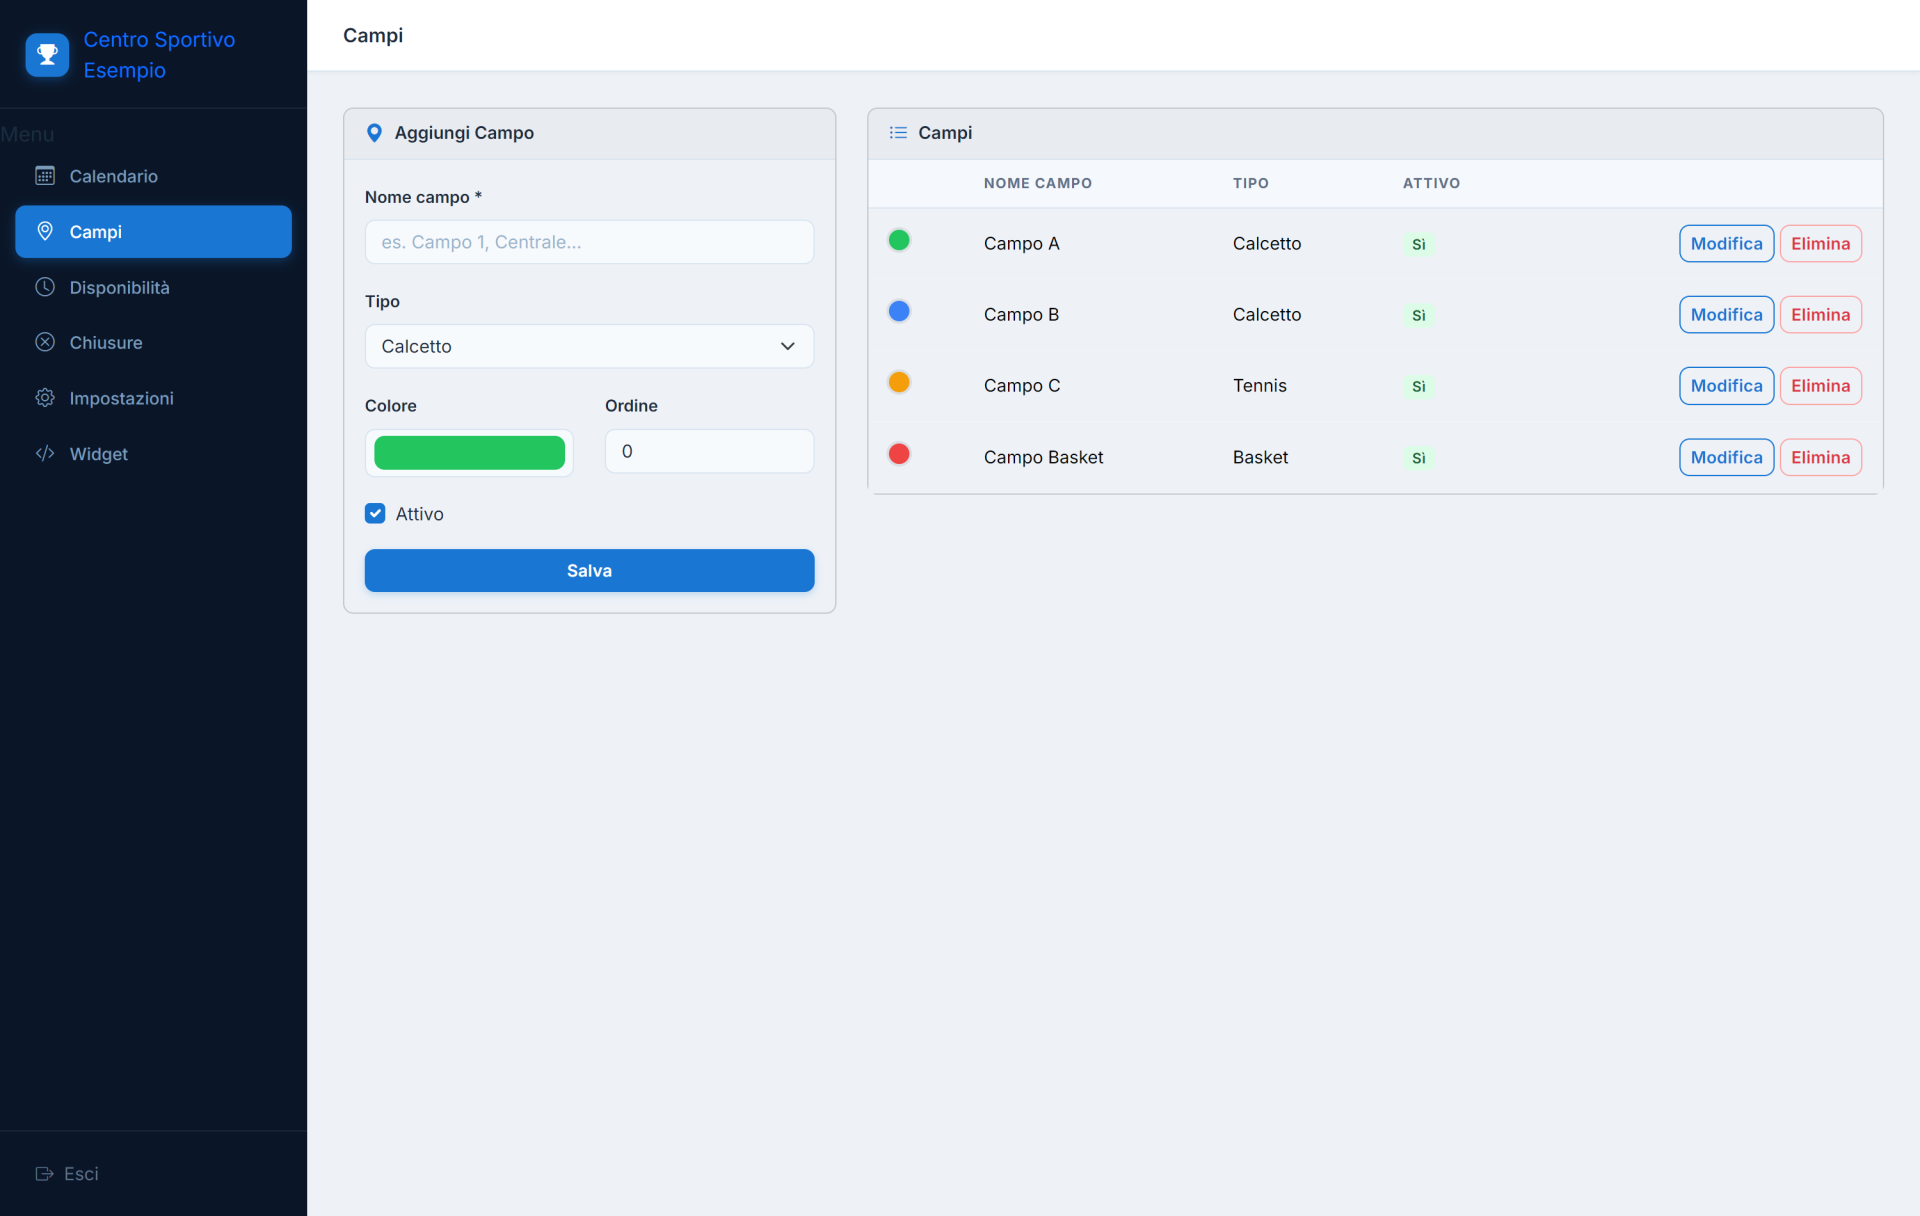Click the Widget code brackets icon
Viewport: 1920px width, 1216px height.
click(45, 453)
